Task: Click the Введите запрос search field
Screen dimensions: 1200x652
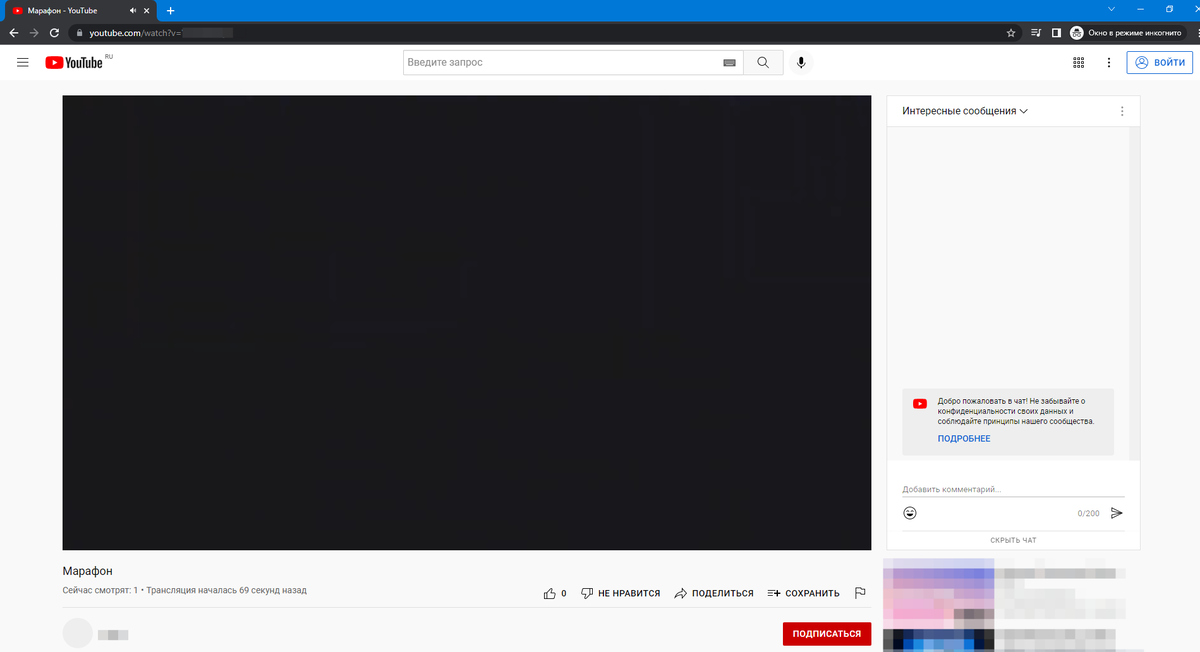Action: [x=560, y=62]
